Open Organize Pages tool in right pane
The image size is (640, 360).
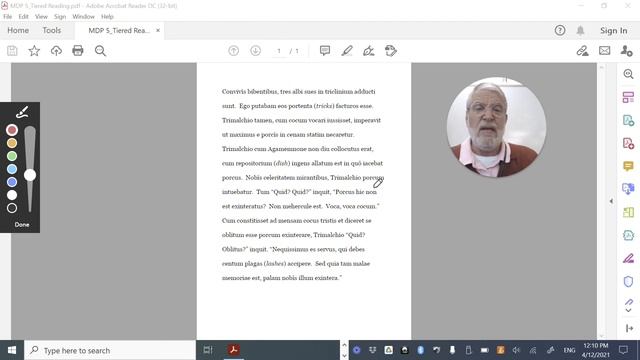point(629,97)
